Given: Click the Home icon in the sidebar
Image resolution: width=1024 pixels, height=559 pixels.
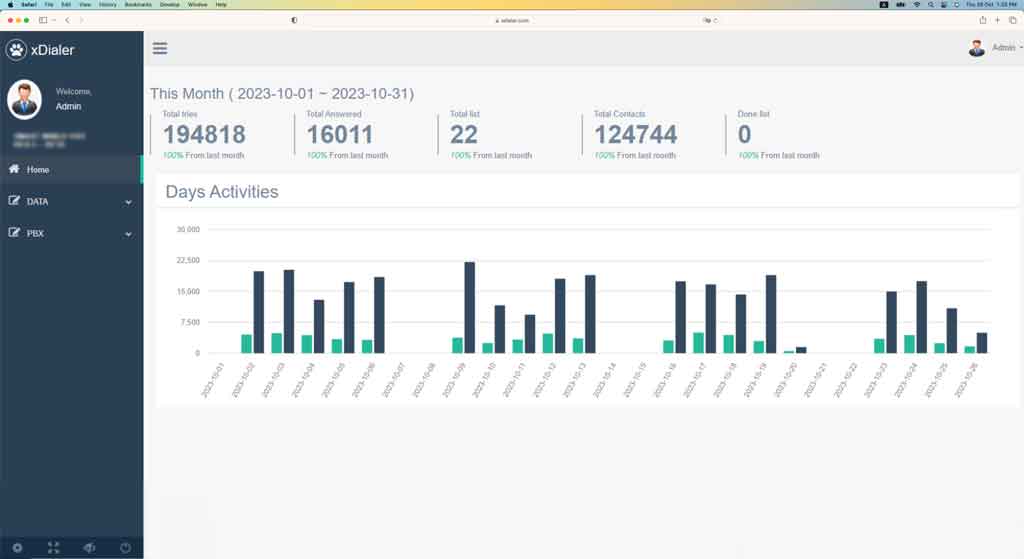Looking at the screenshot, I should point(14,169).
